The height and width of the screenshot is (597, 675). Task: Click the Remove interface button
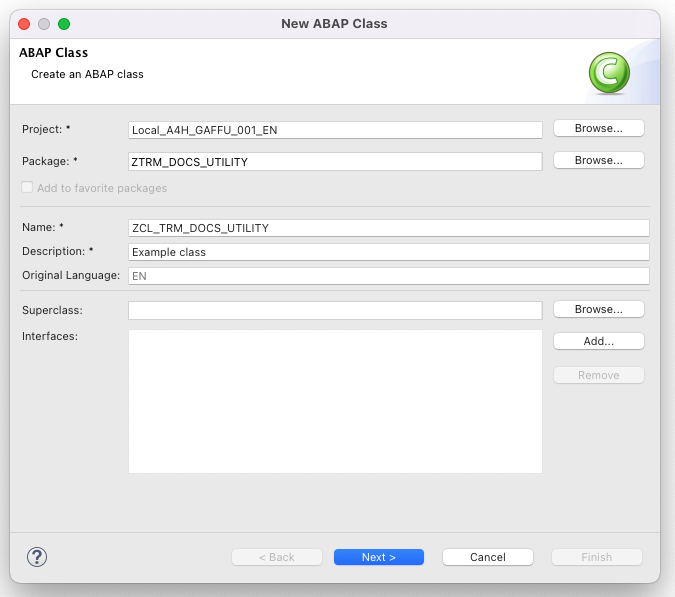point(598,375)
